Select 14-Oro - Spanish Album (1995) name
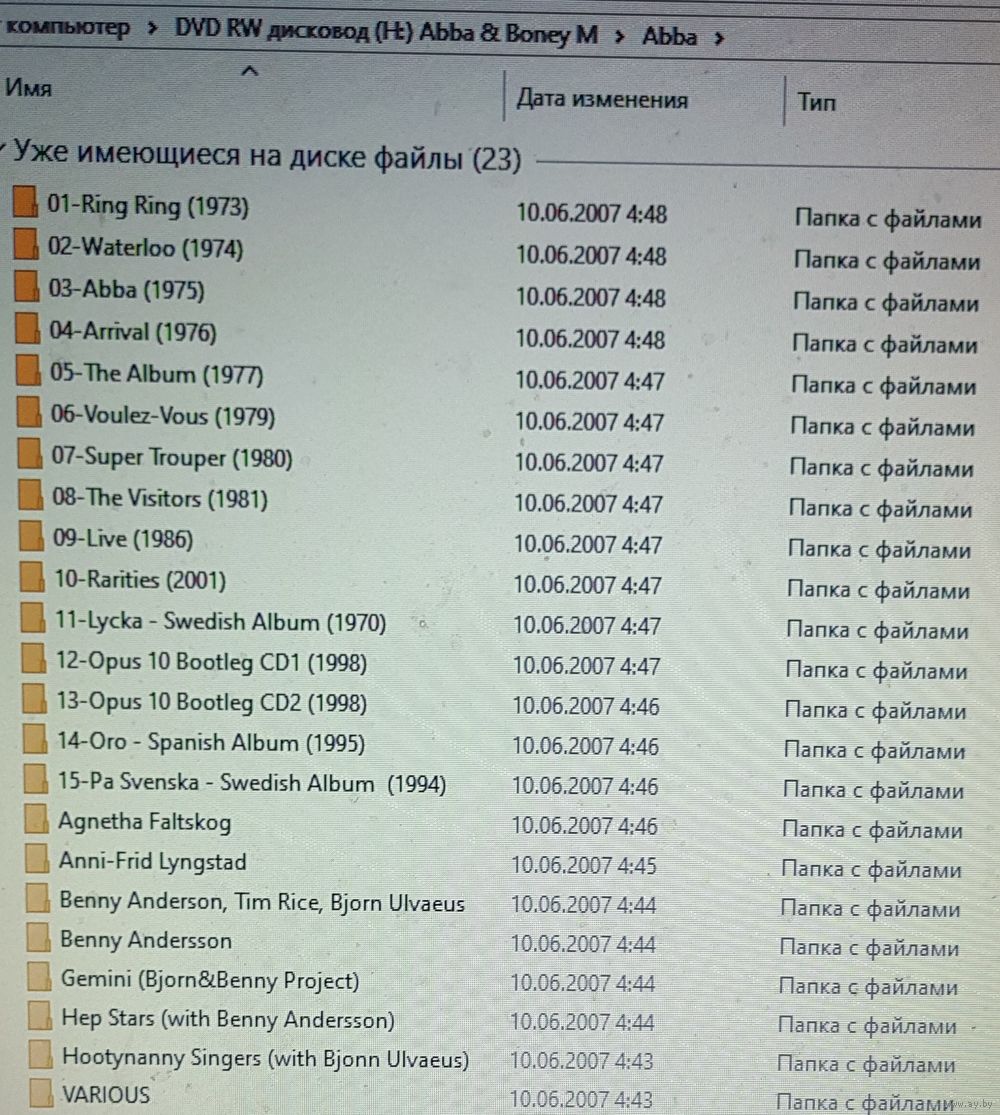Viewport: 1000px width, 1115px height. (211, 742)
